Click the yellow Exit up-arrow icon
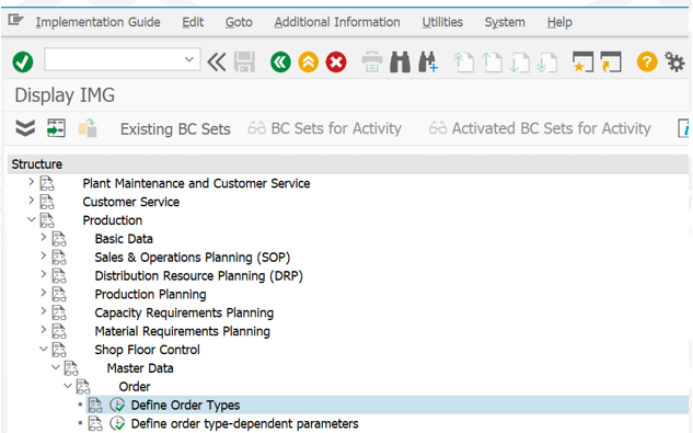Viewport: 693px width, 433px height. click(308, 62)
